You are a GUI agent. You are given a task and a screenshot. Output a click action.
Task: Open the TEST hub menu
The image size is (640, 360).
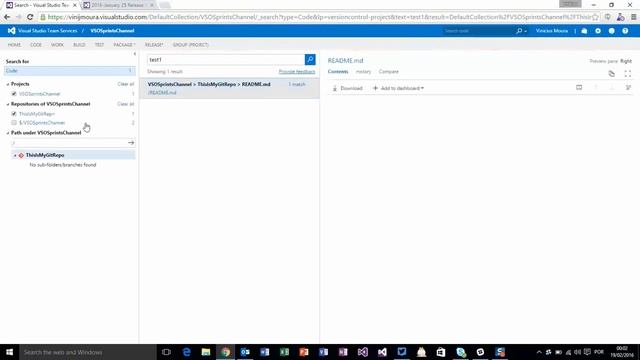[99, 44]
